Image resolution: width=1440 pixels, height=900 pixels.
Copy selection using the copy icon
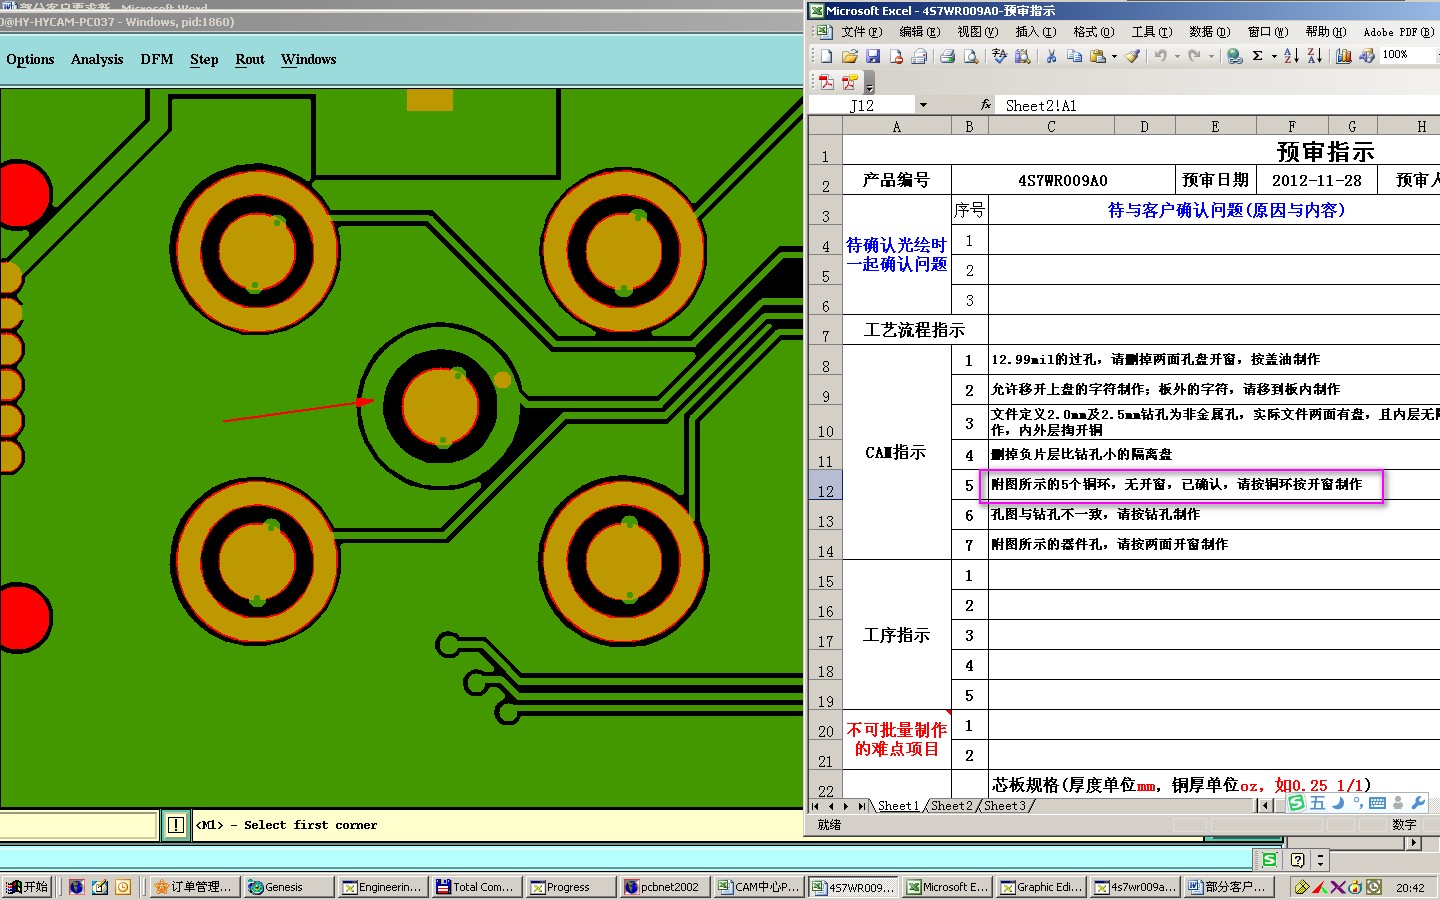(1074, 56)
